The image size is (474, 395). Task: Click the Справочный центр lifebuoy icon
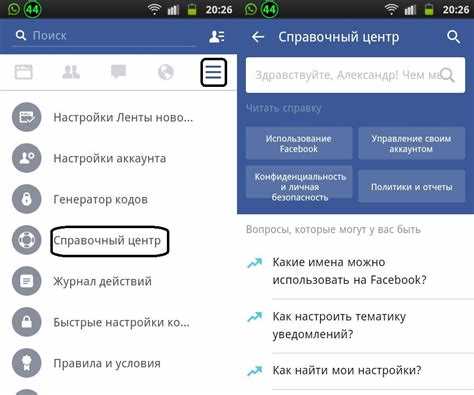[27, 240]
